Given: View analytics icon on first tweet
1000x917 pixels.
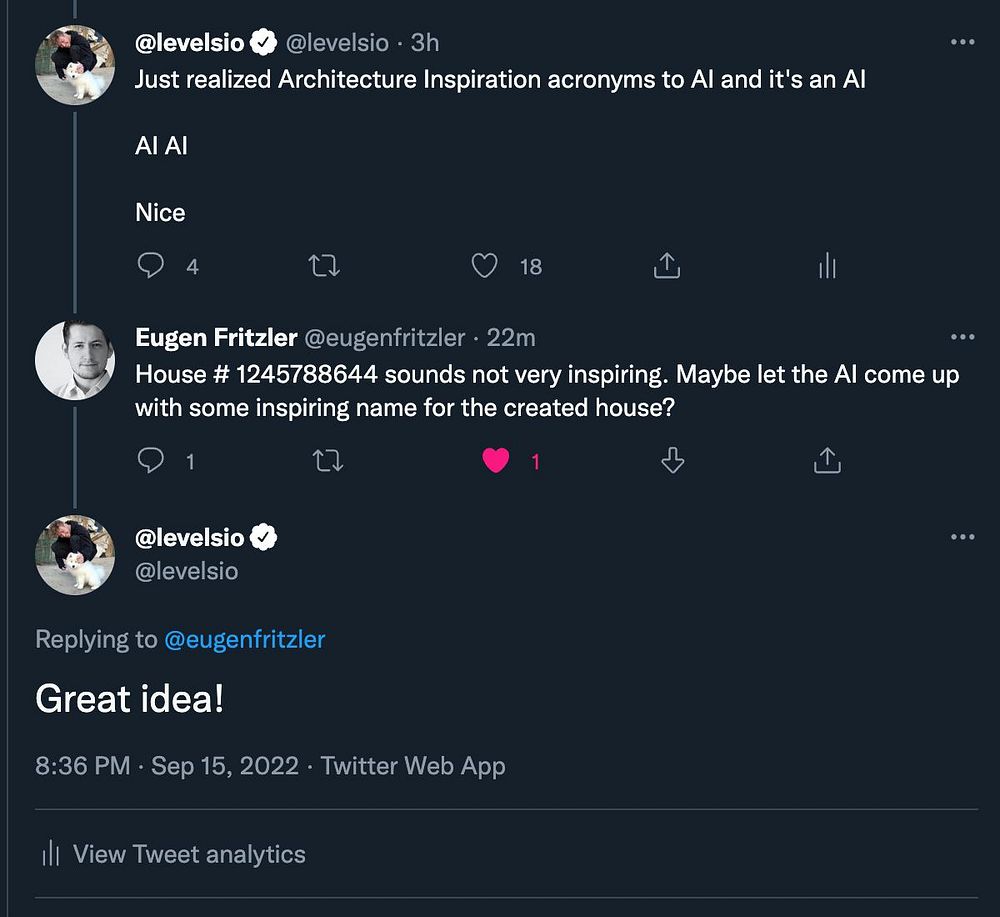Looking at the screenshot, I should point(827,265).
